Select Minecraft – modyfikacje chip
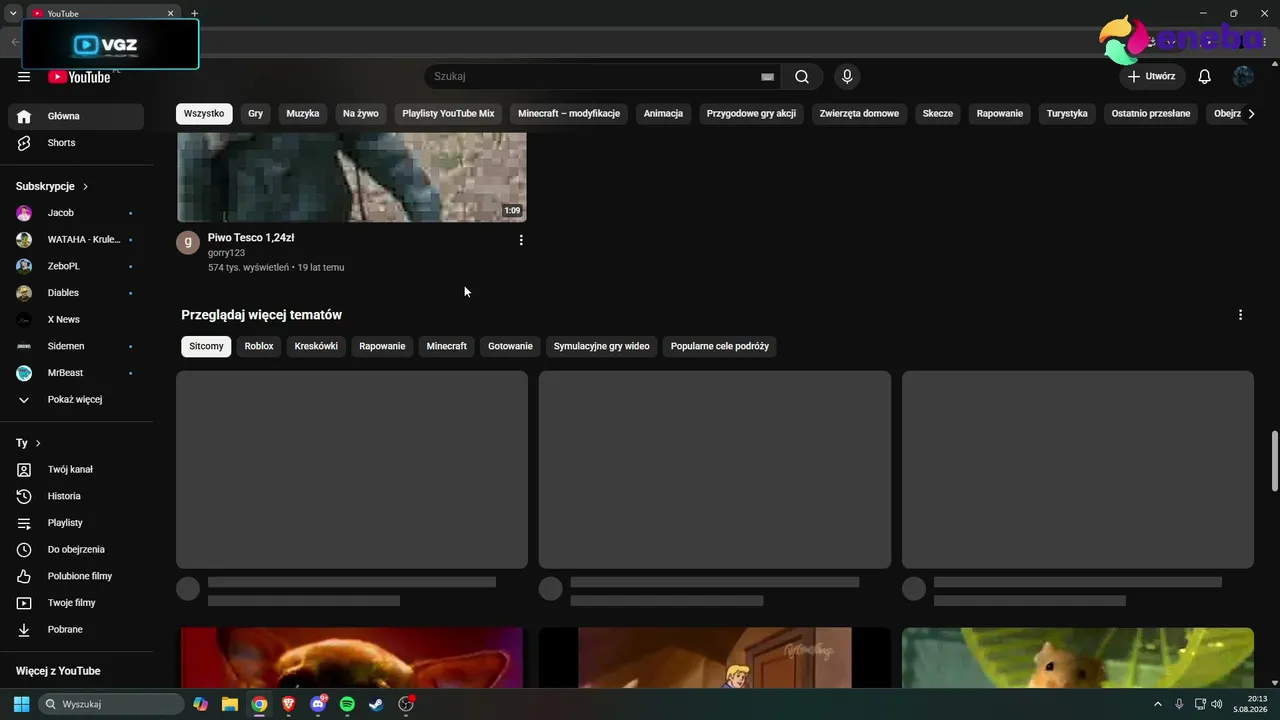Image resolution: width=1280 pixels, height=720 pixels. pos(569,114)
